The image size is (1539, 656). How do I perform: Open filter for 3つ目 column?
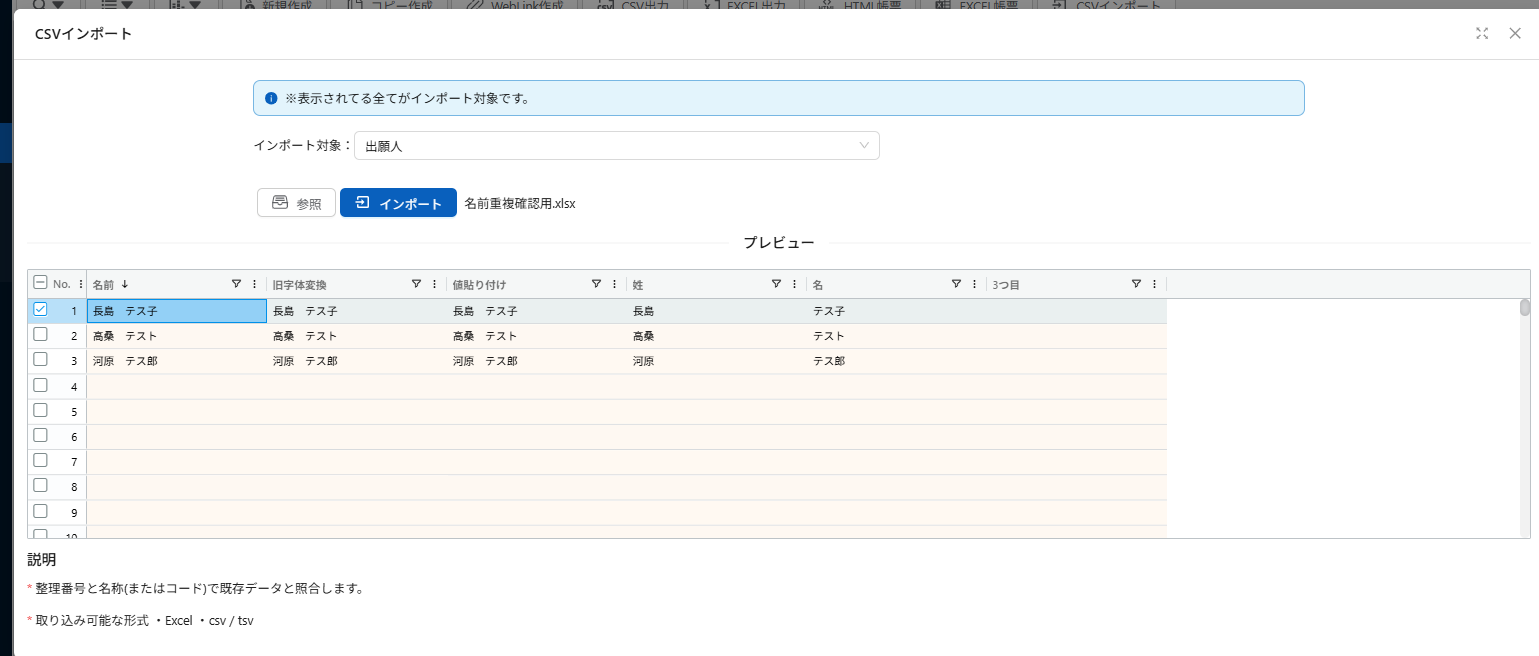[1136, 284]
